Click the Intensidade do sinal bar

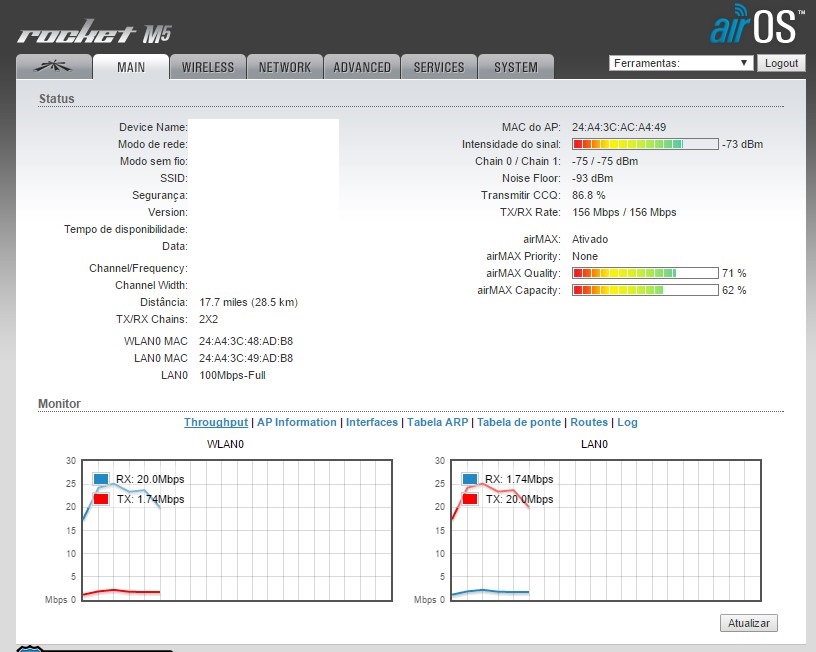(645, 144)
